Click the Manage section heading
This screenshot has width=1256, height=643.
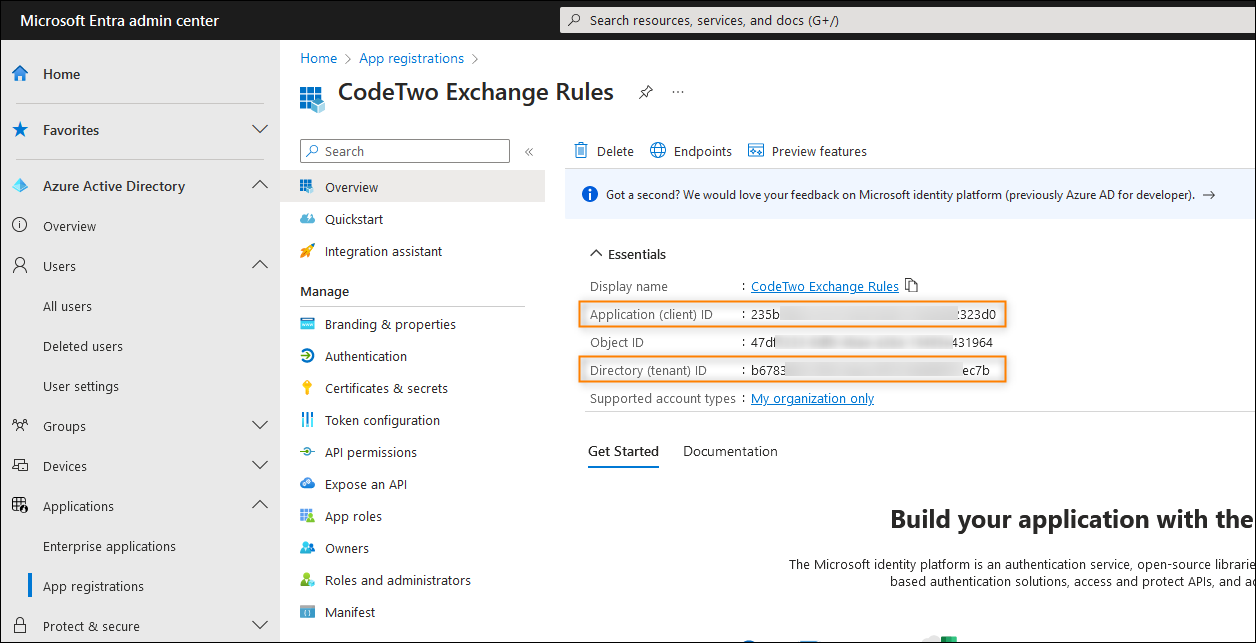click(x=325, y=291)
